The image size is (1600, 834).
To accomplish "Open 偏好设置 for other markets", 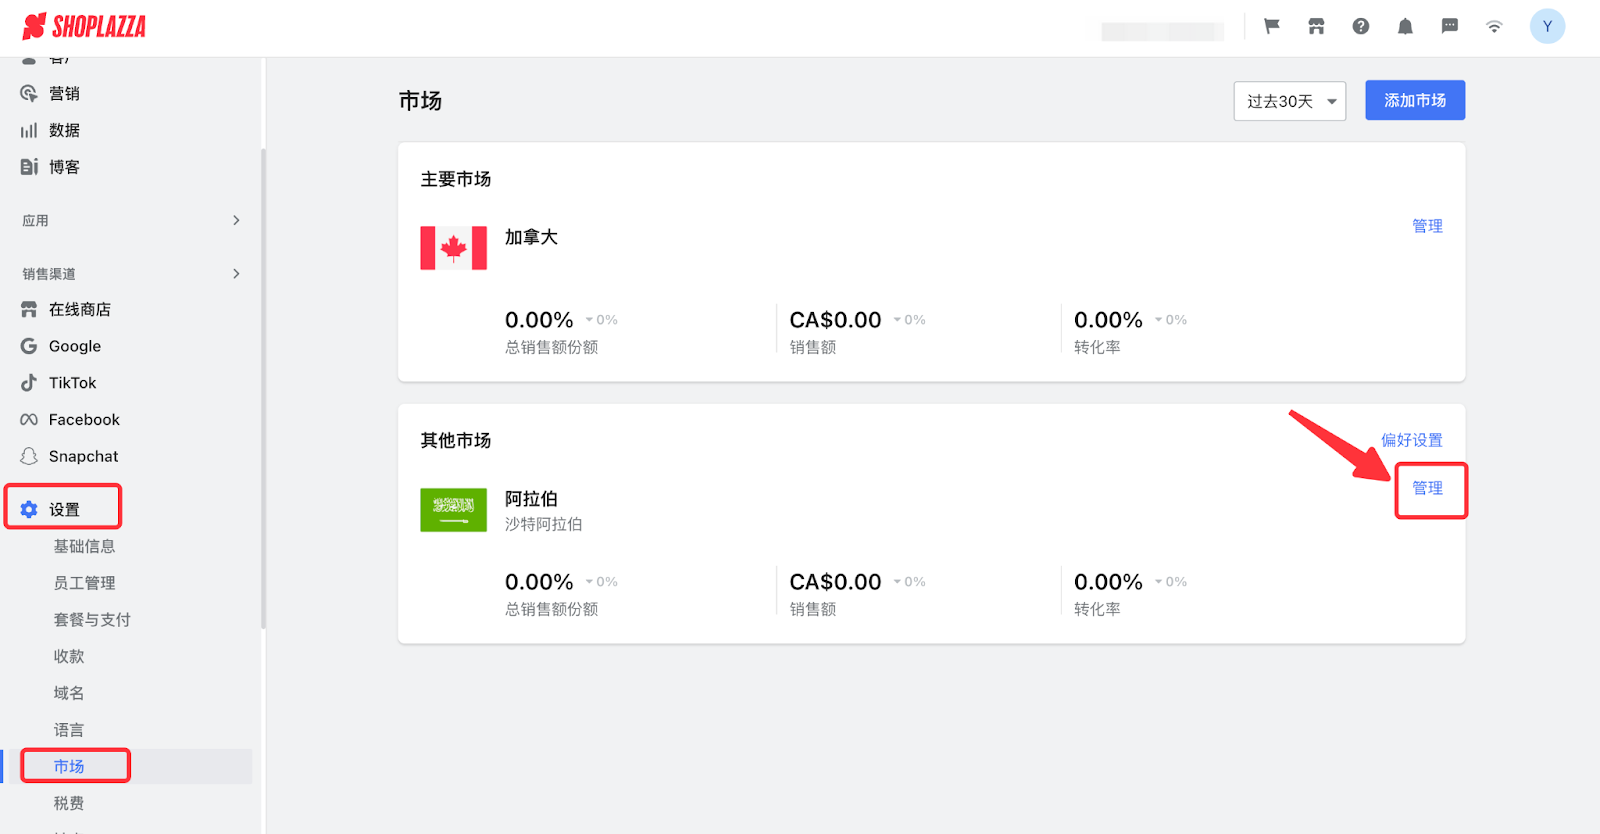I will (x=1411, y=440).
